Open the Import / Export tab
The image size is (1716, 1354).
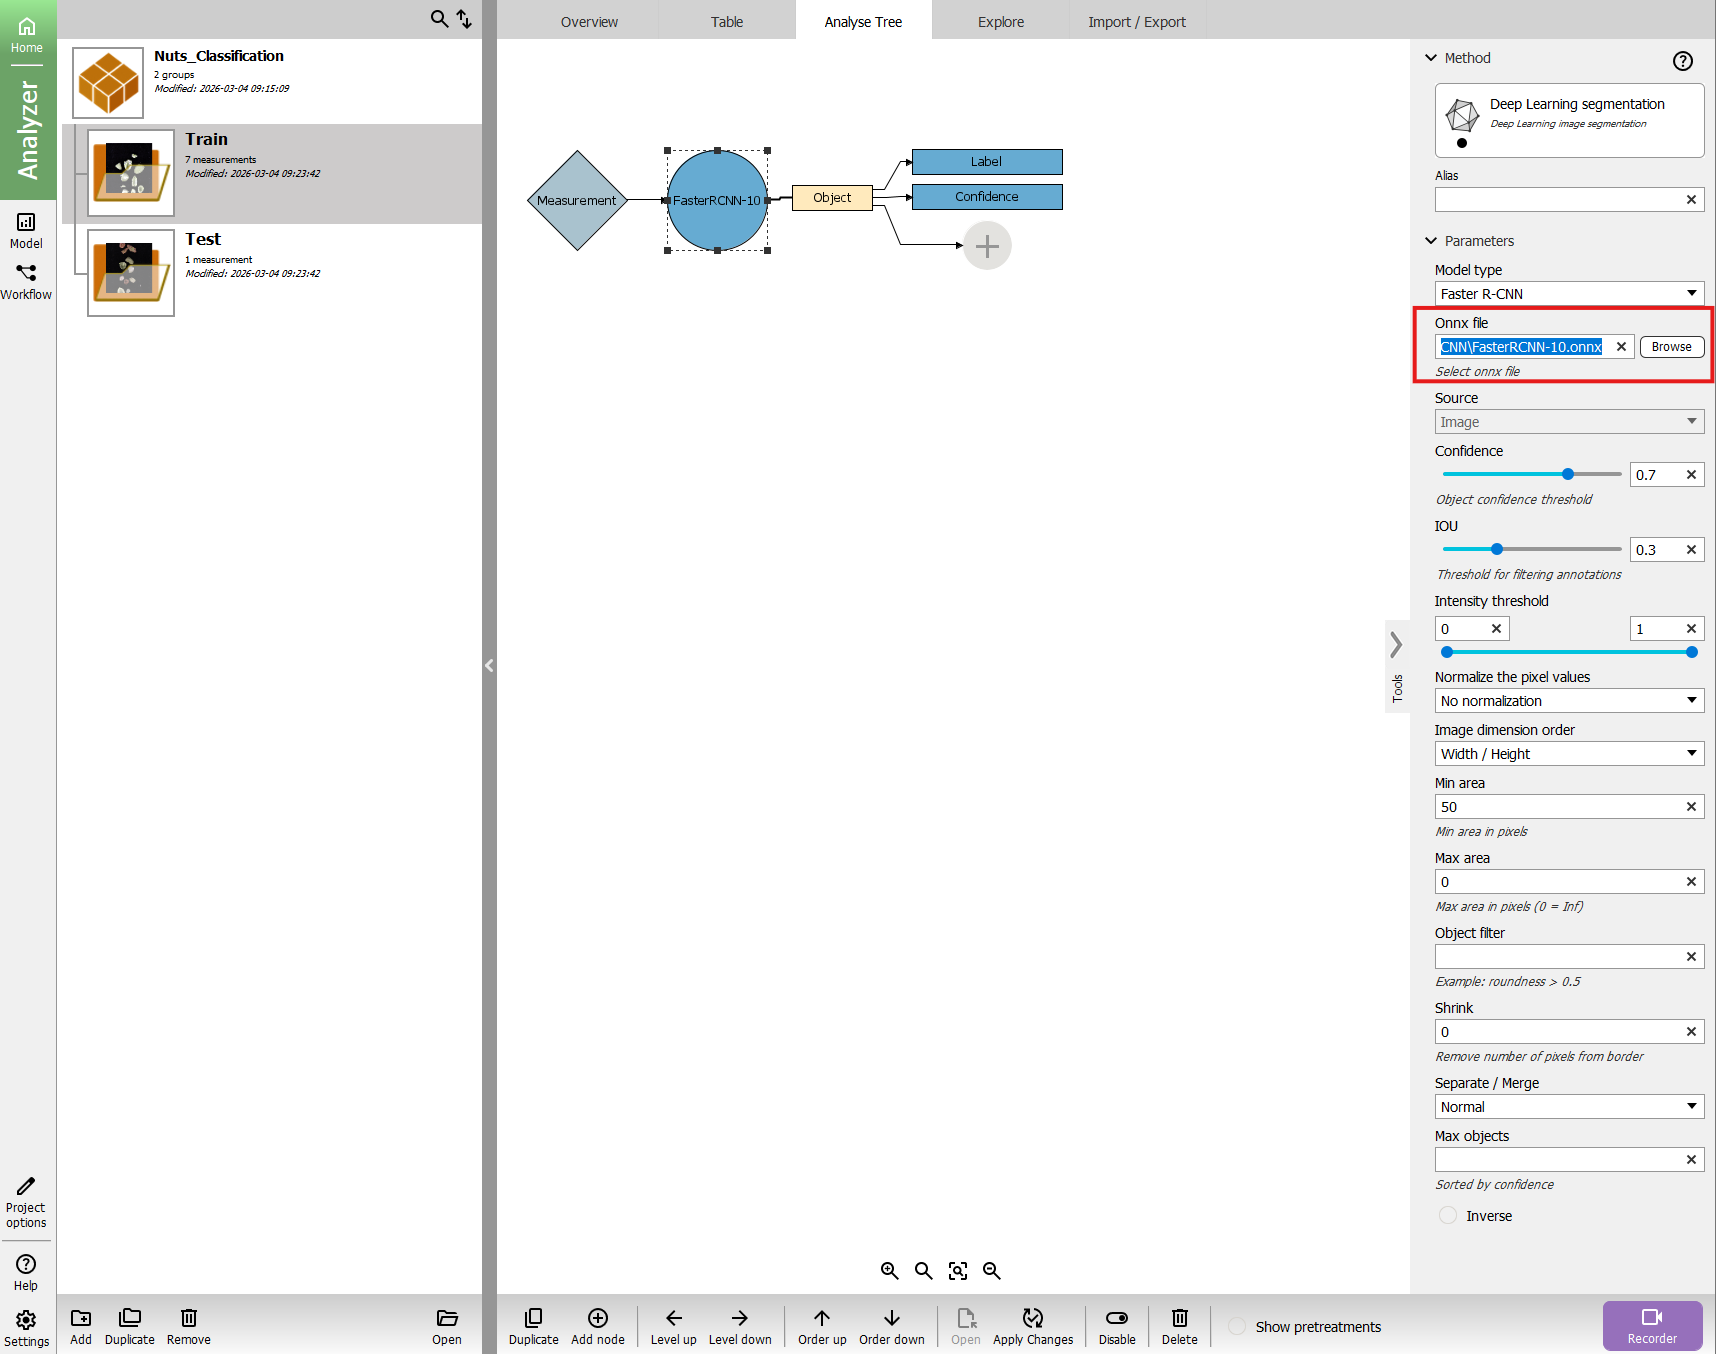point(1136,22)
